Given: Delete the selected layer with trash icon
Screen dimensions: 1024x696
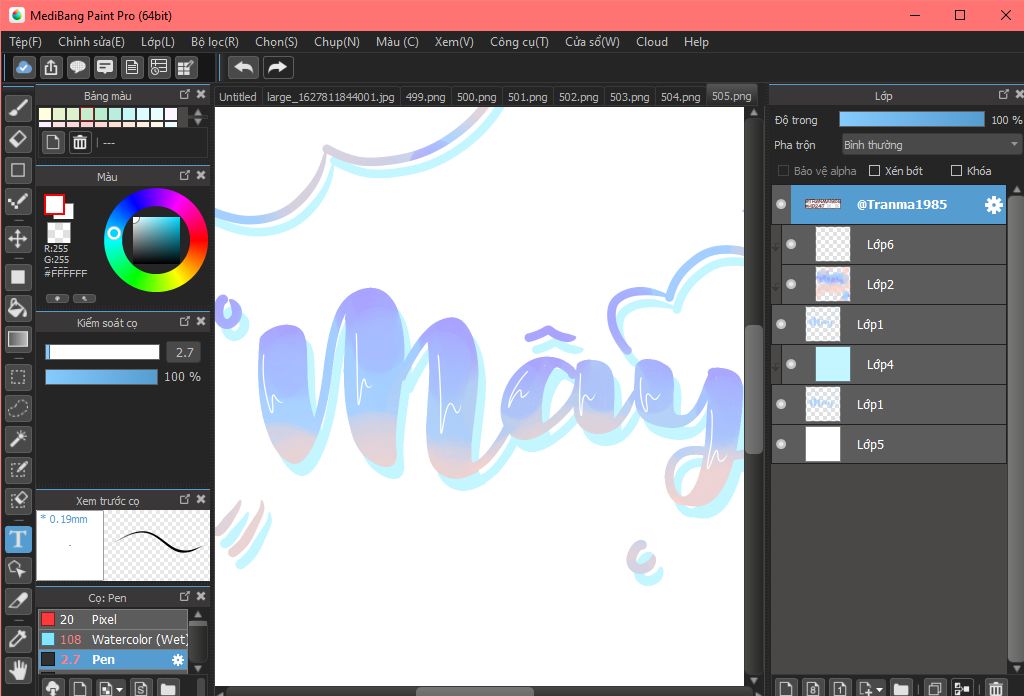Looking at the screenshot, I should pos(995,688).
